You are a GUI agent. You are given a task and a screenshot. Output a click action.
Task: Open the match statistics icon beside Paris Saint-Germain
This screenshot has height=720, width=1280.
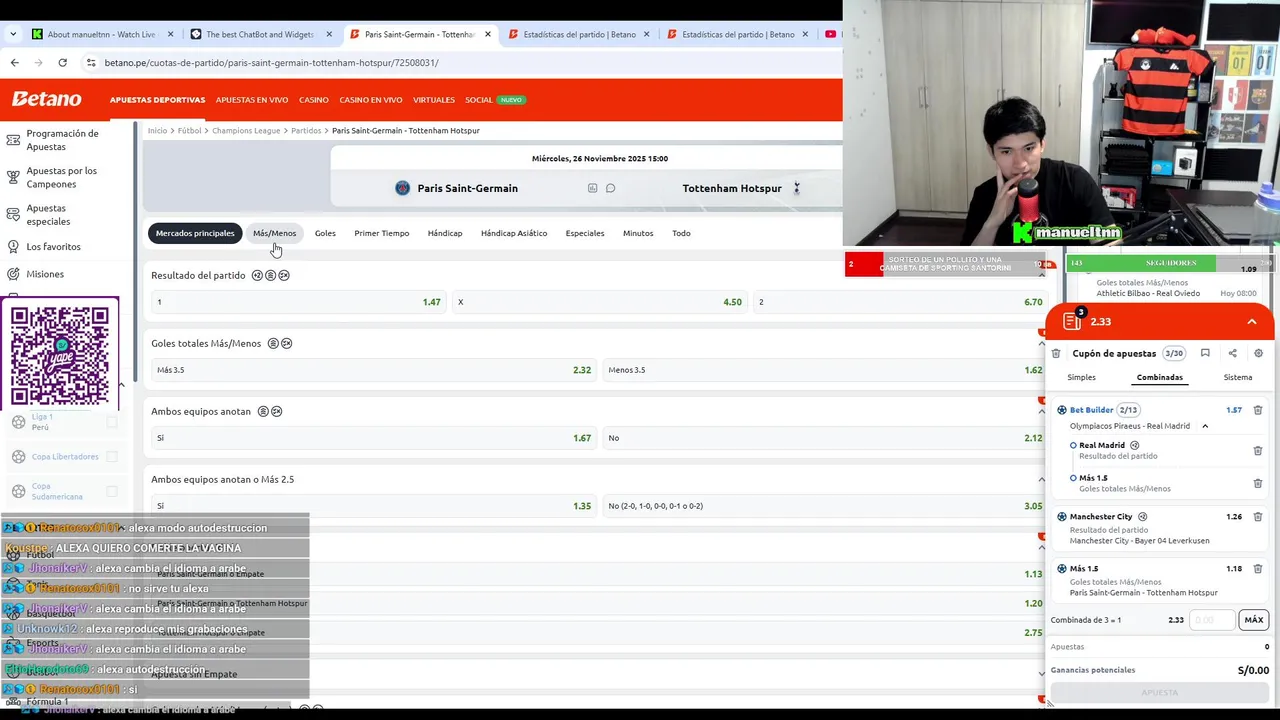(x=592, y=188)
